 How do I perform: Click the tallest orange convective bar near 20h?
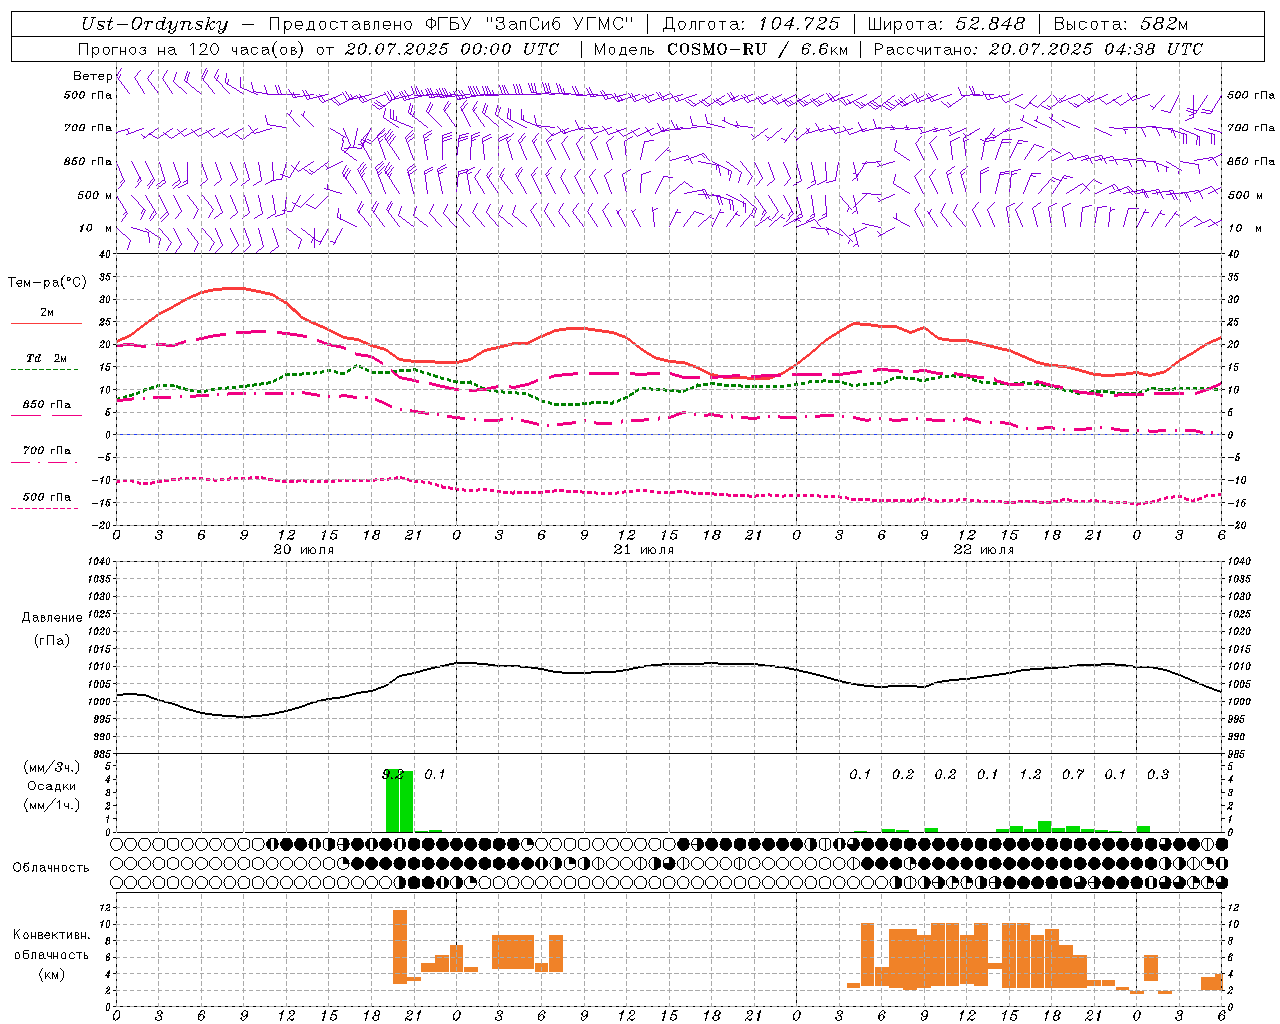pyautogui.click(x=400, y=946)
